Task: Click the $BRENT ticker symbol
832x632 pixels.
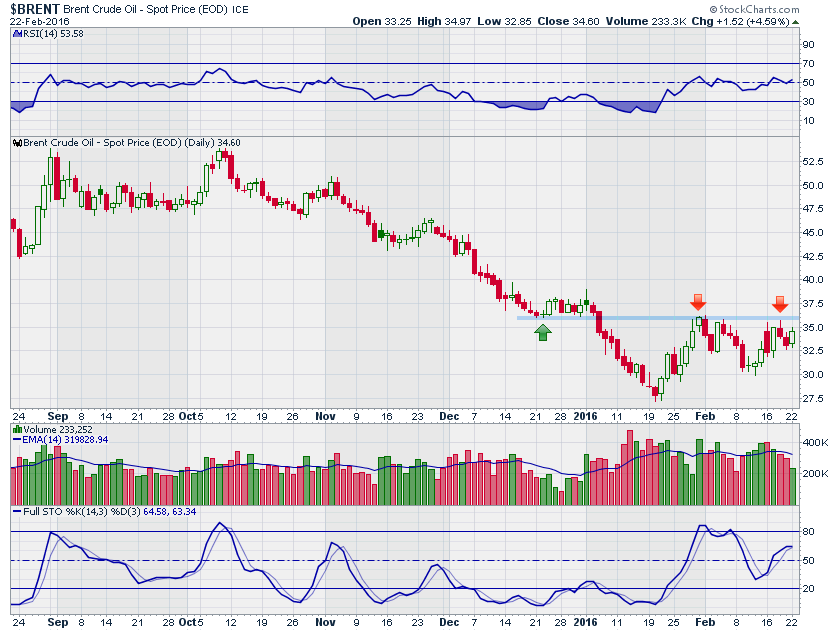Action: (x=34, y=9)
